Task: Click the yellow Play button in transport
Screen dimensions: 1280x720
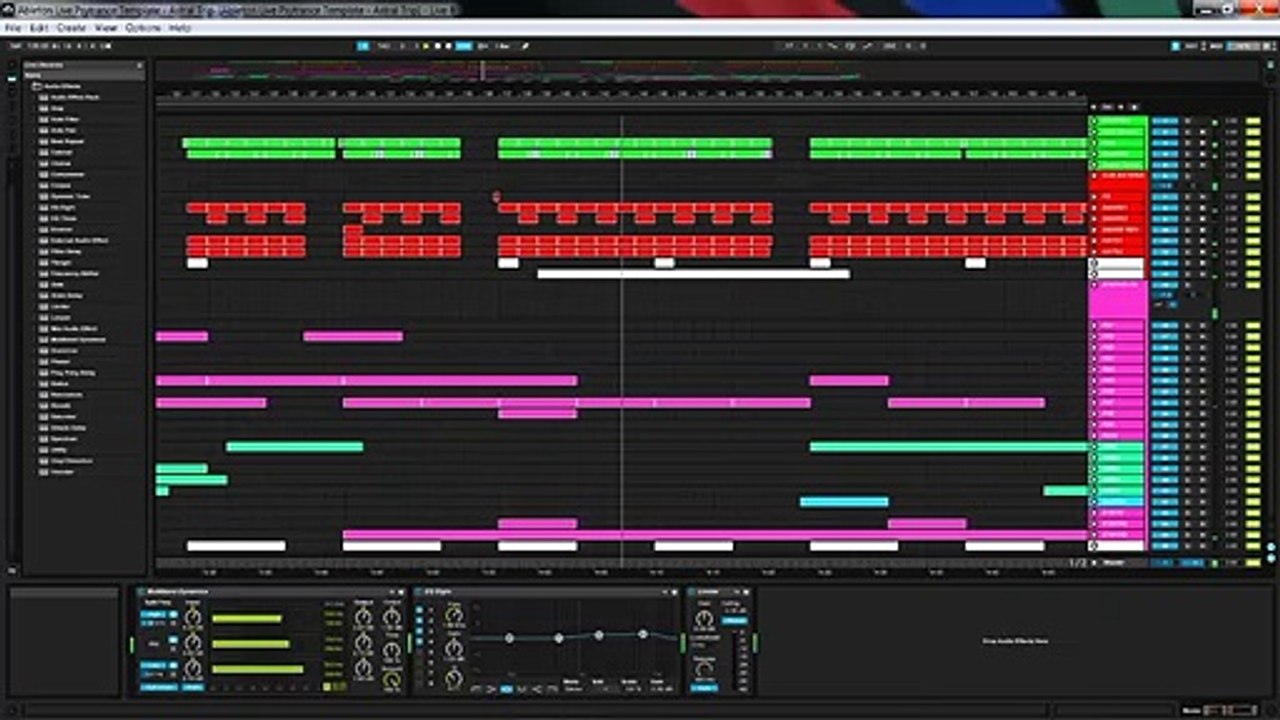Action: click(x=426, y=45)
